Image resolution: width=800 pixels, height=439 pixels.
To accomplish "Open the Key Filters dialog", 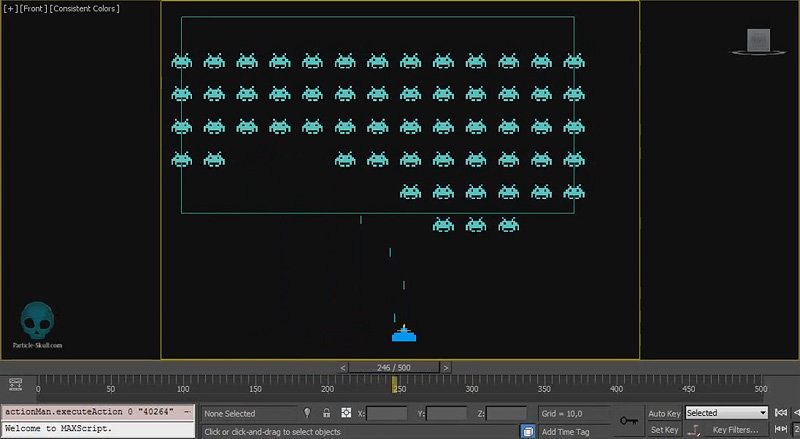I will click(733, 430).
